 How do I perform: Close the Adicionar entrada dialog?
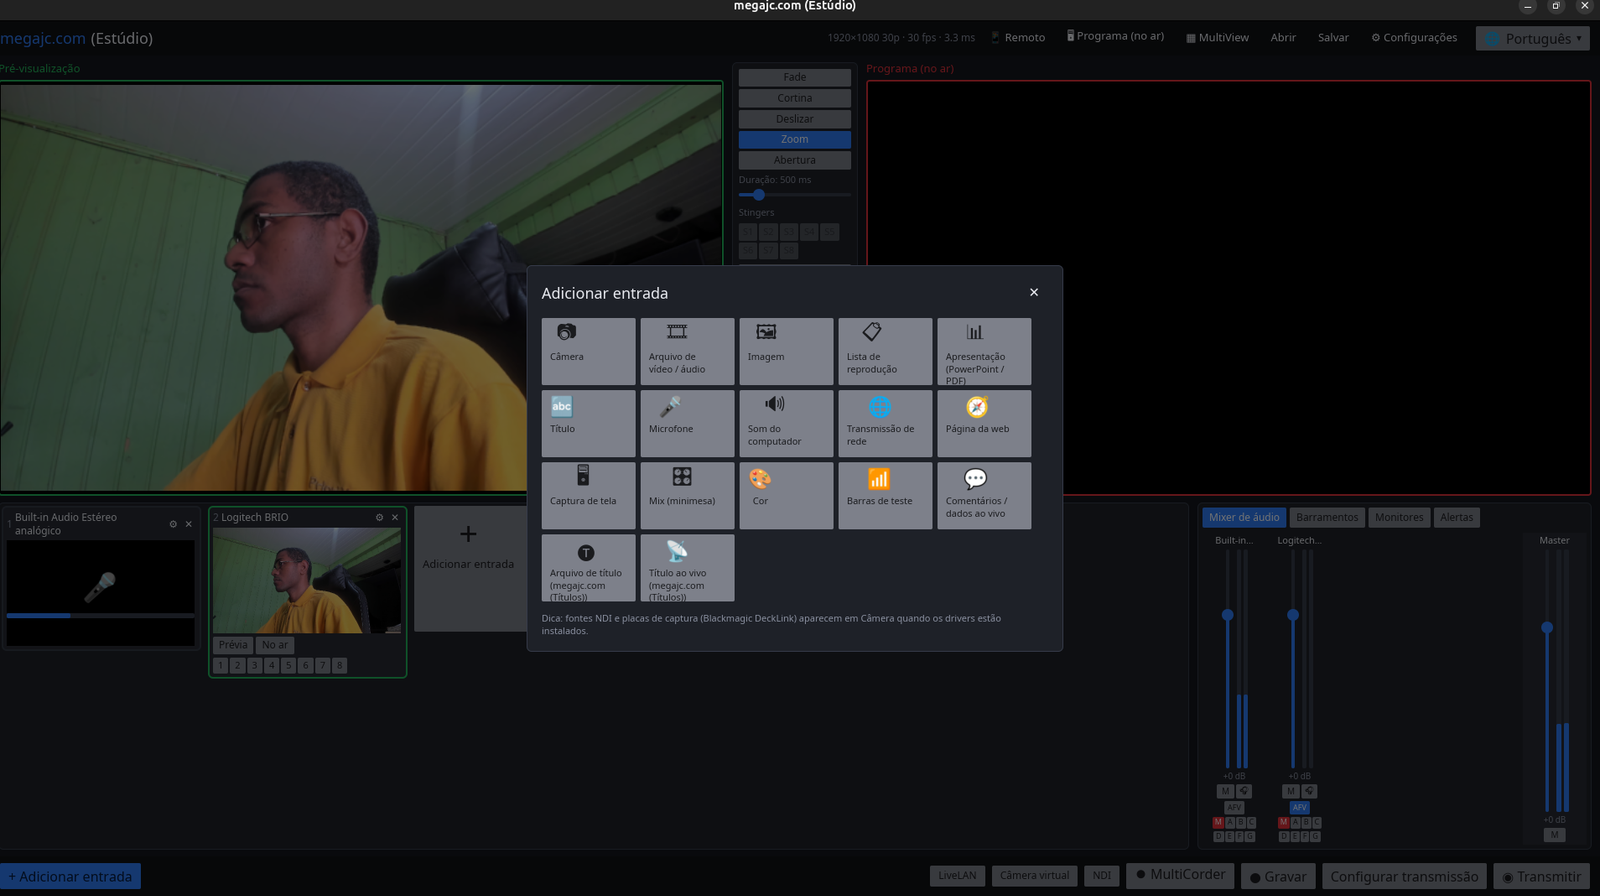tap(1034, 292)
